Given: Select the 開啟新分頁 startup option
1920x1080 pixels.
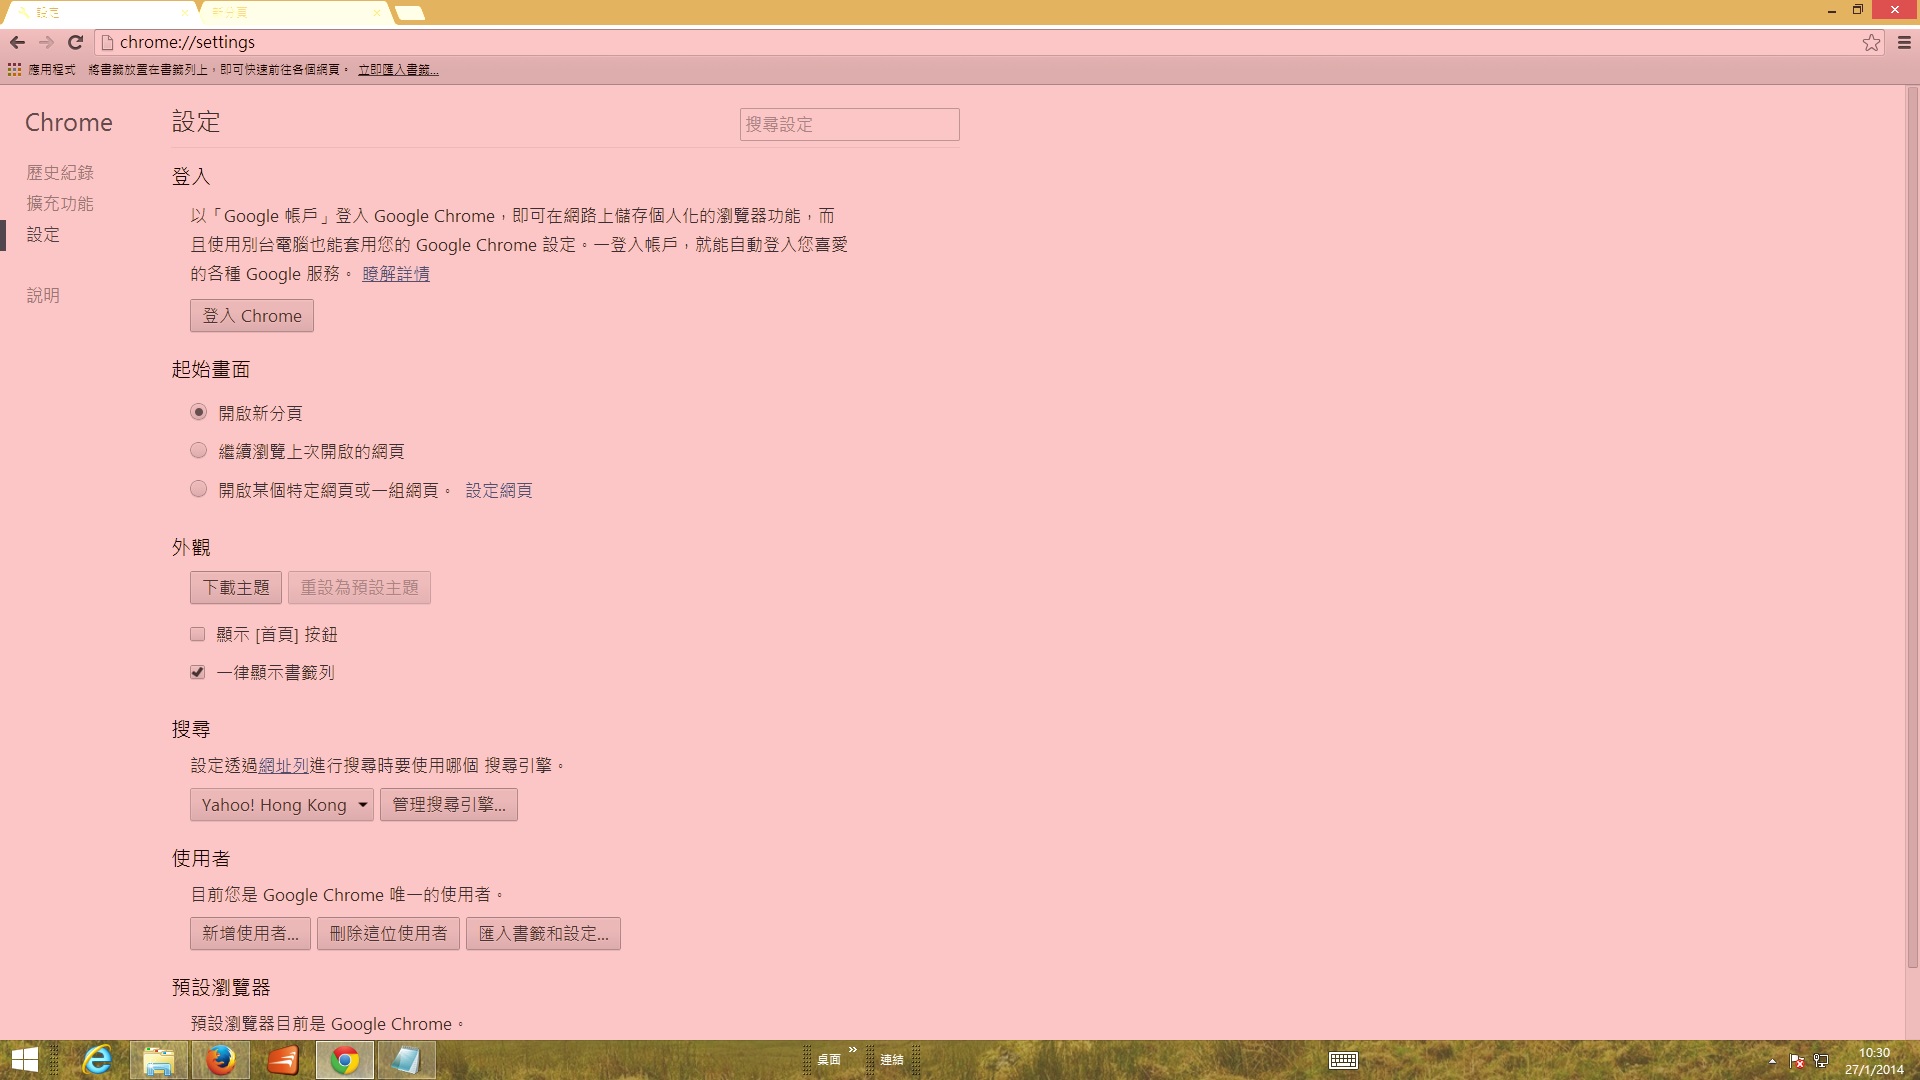Looking at the screenshot, I should click(x=199, y=412).
